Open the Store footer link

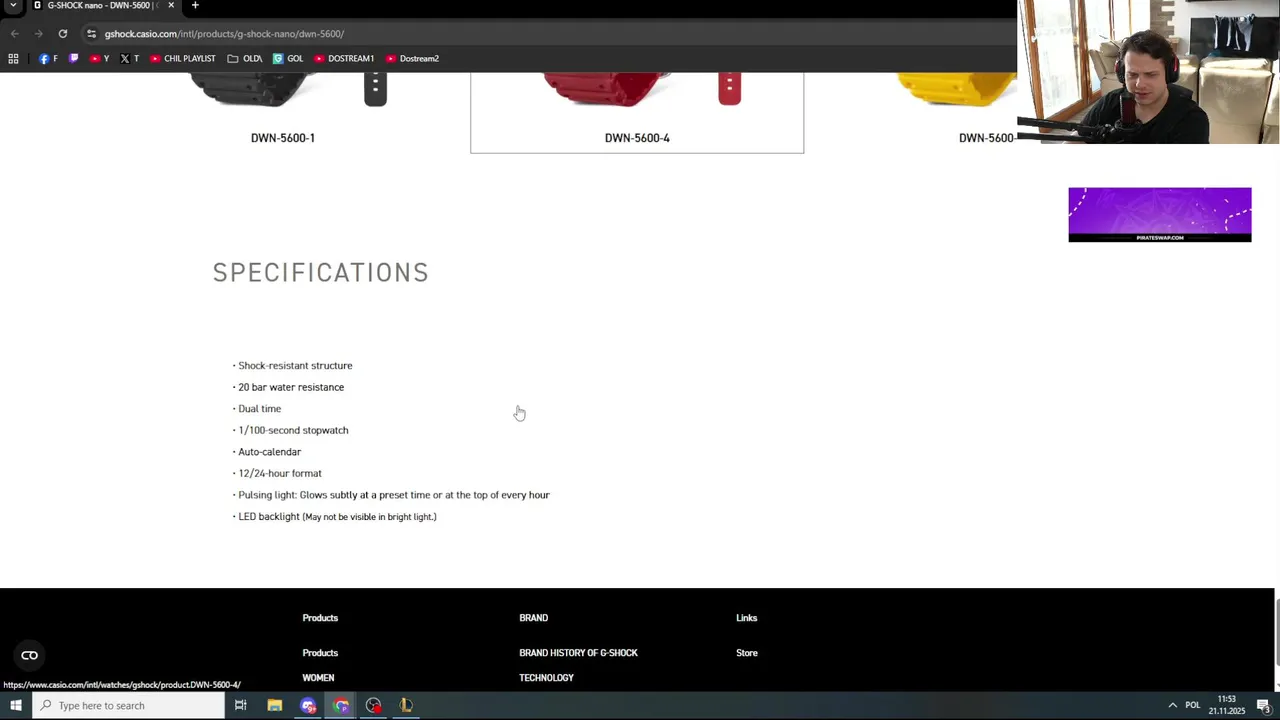point(746,653)
